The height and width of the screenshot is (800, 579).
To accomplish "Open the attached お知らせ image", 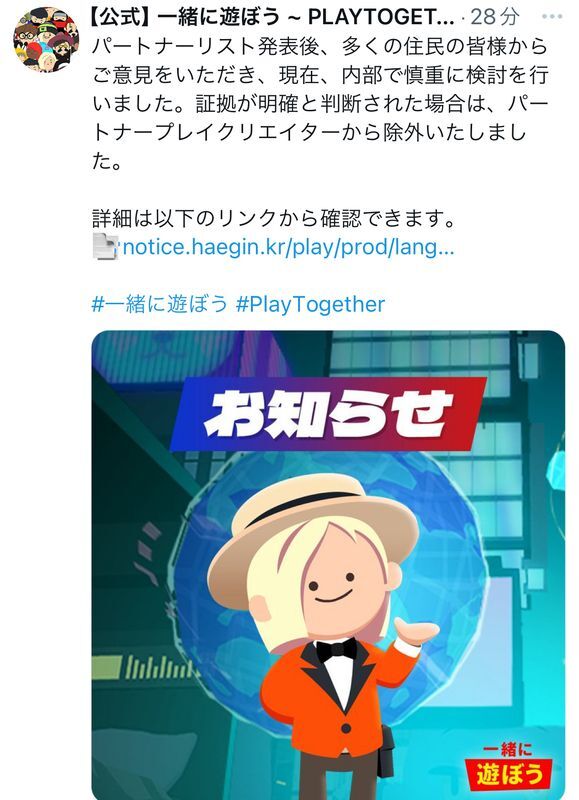I will [x=328, y=565].
